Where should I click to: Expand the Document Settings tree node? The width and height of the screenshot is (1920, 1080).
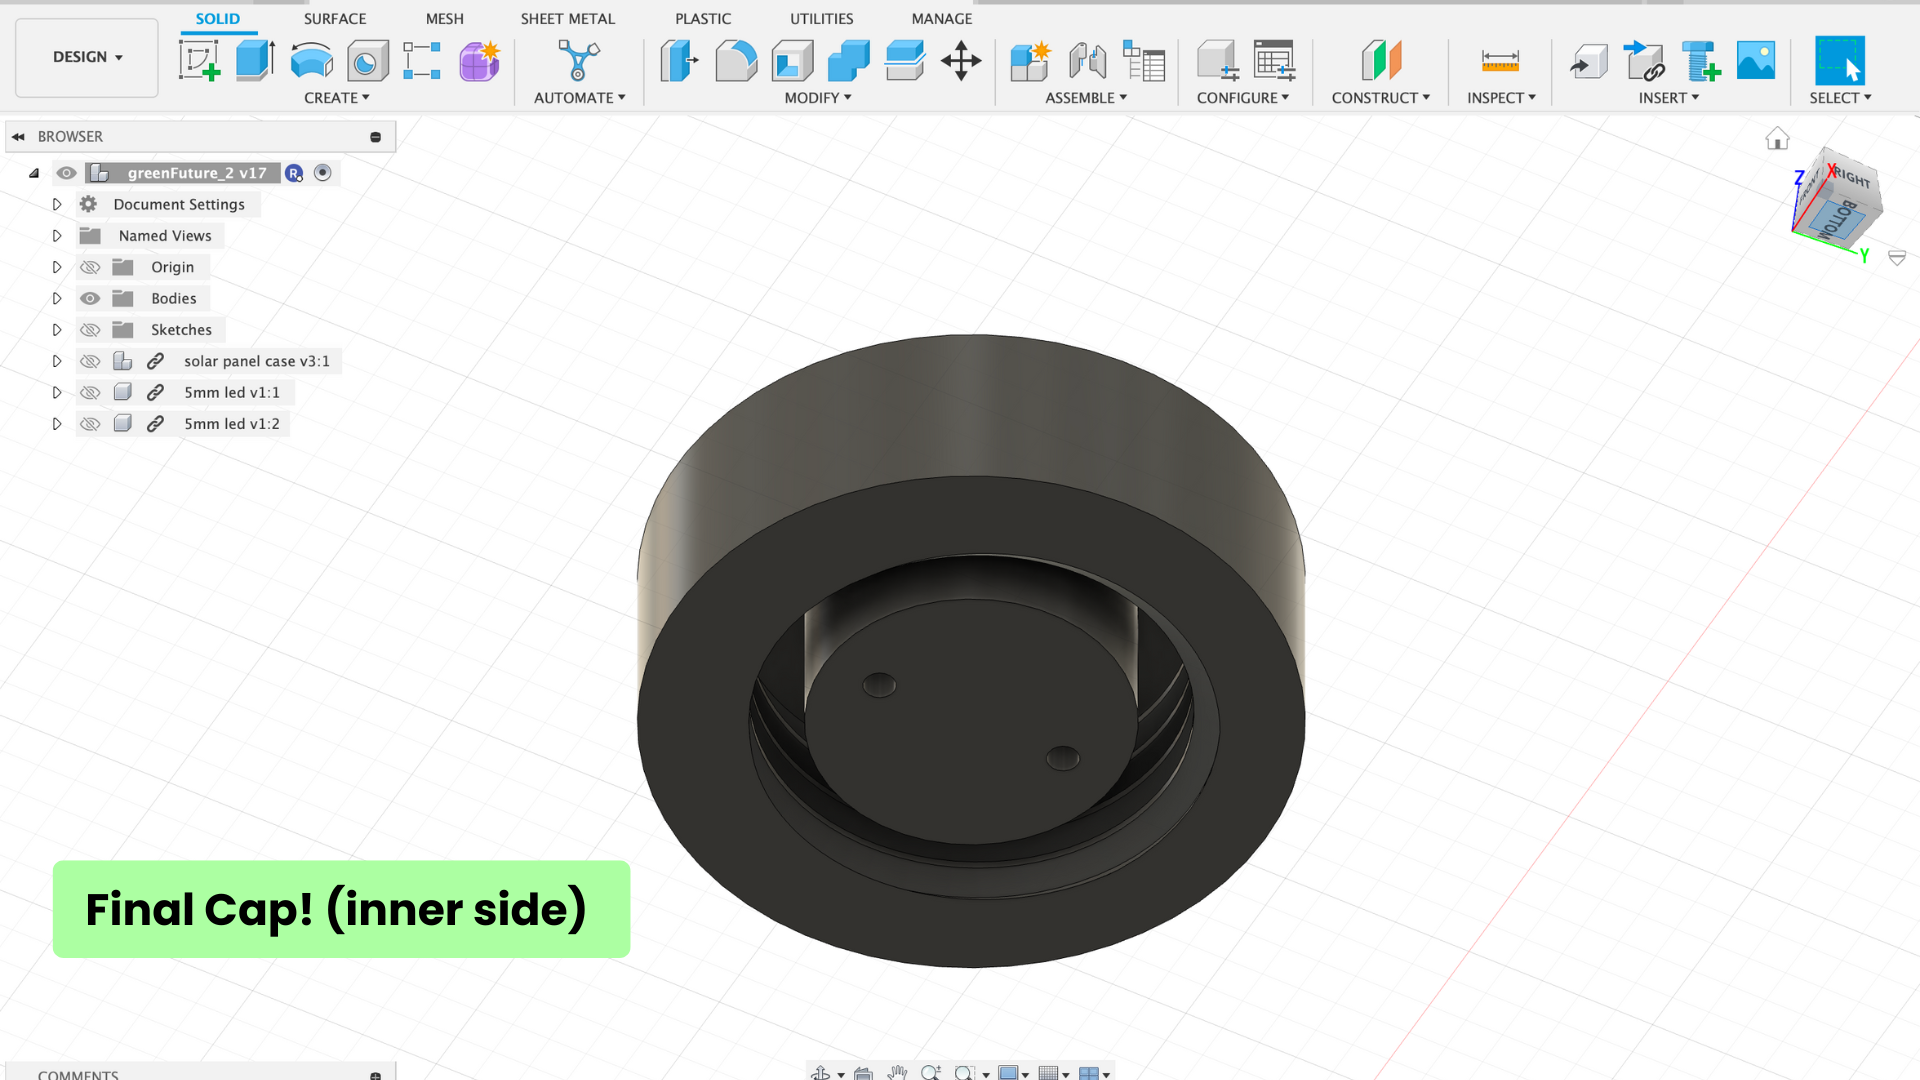coord(57,204)
